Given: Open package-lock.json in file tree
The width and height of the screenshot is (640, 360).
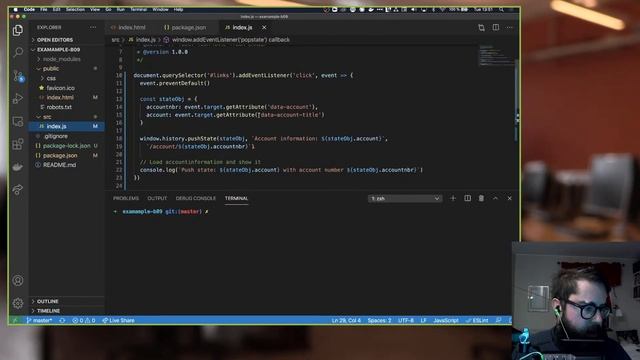Looking at the screenshot, I should pos(67,146).
